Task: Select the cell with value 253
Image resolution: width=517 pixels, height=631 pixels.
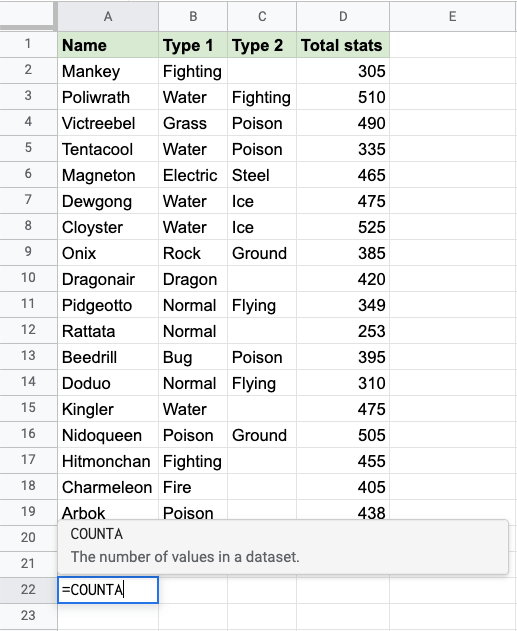Action: pos(343,331)
